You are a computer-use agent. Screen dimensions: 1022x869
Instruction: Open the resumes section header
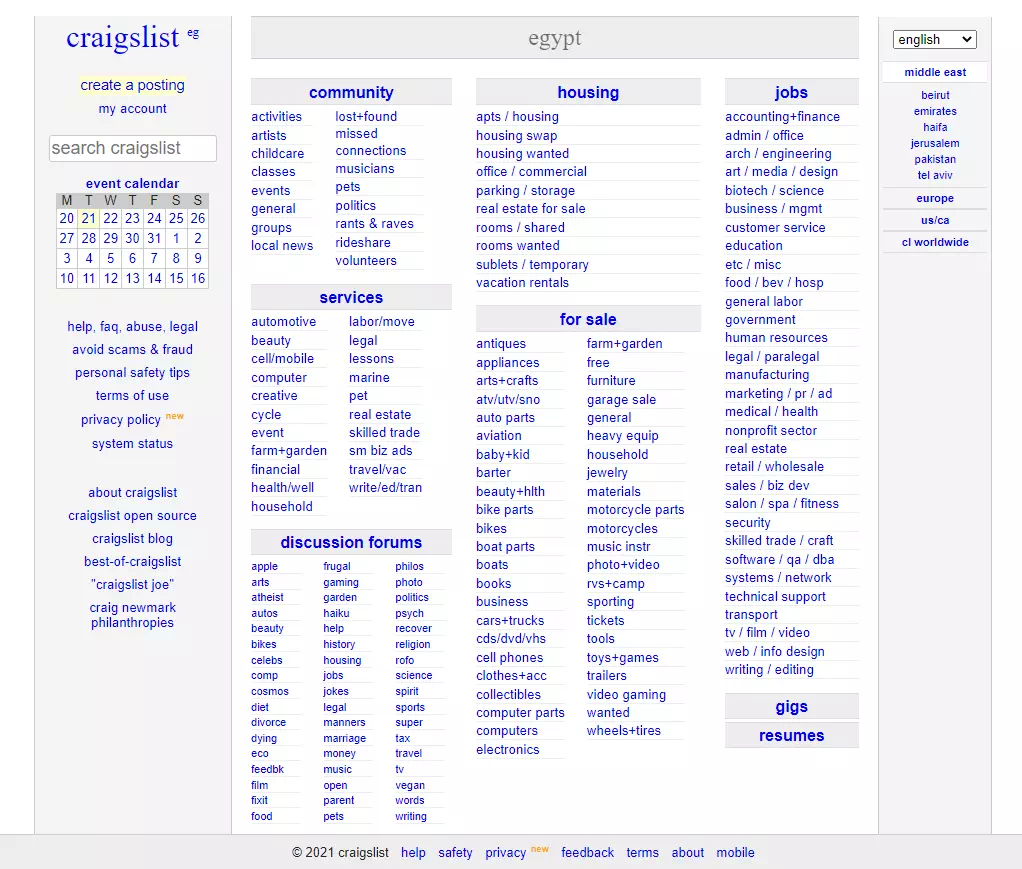[791, 735]
